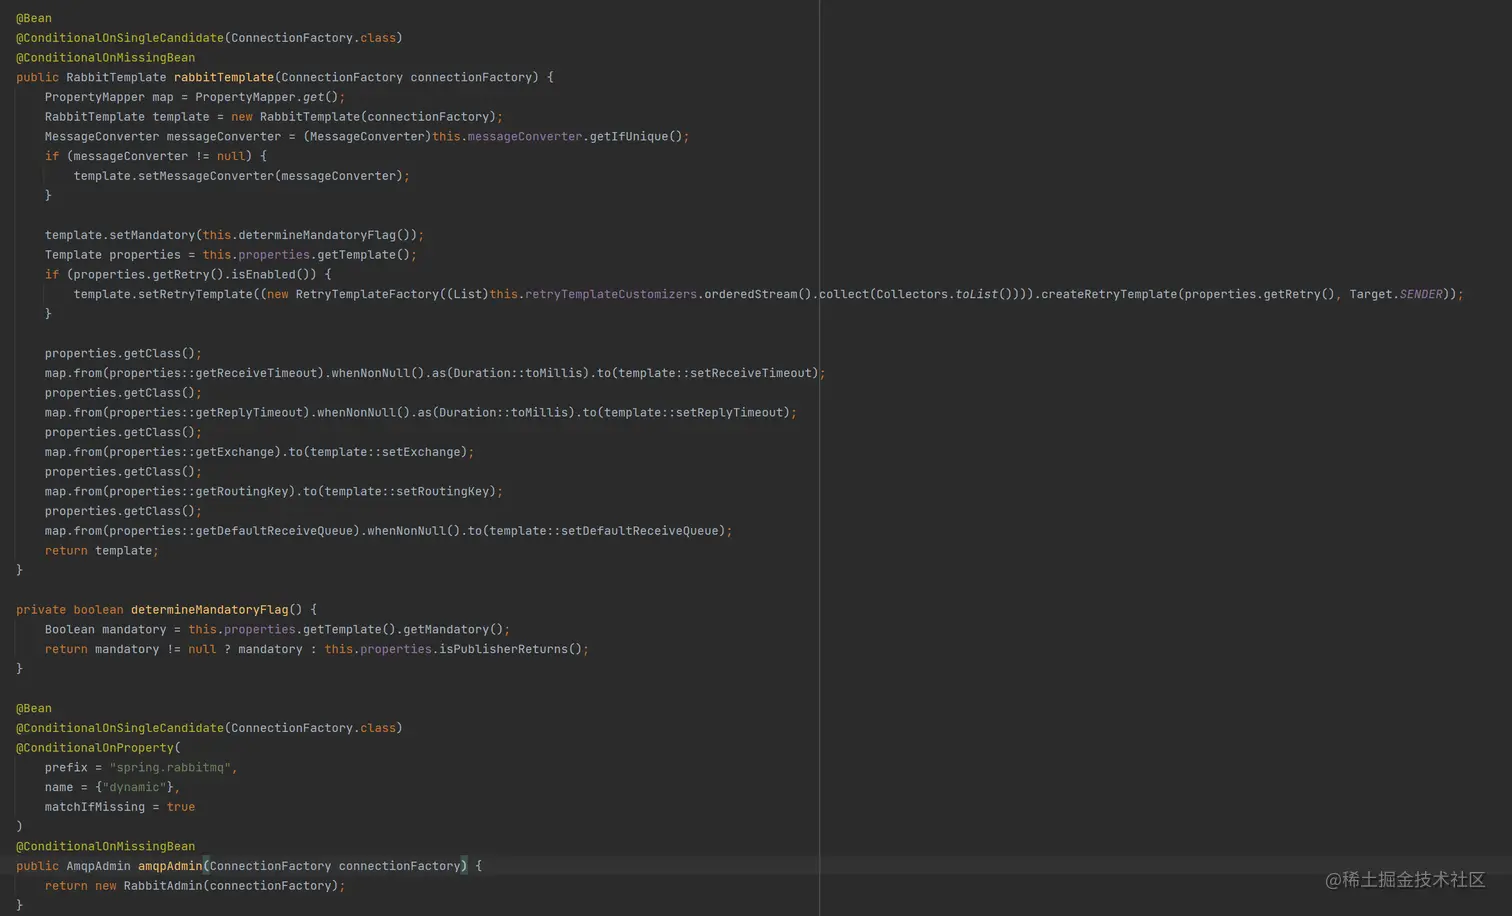Image resolution: width=1512 pixels, height=916 pixels.
Task: Click properties::getExchange method reference
Action: tap(191, 452)
